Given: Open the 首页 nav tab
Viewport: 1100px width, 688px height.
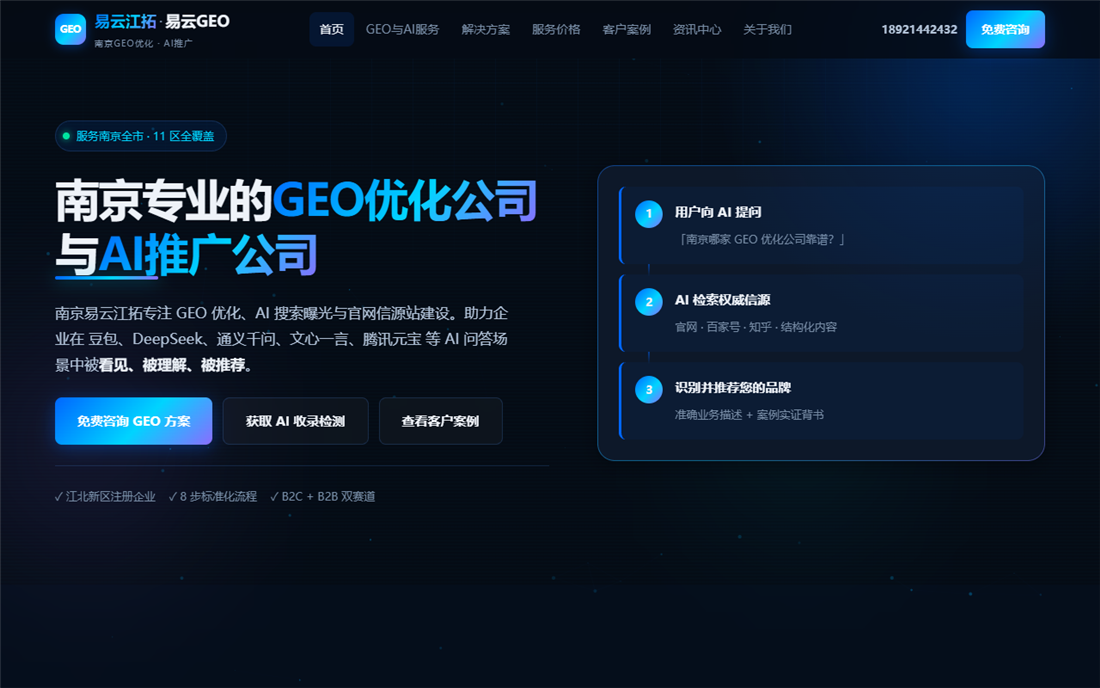Looking at the screenshot, I should point(332,29).
